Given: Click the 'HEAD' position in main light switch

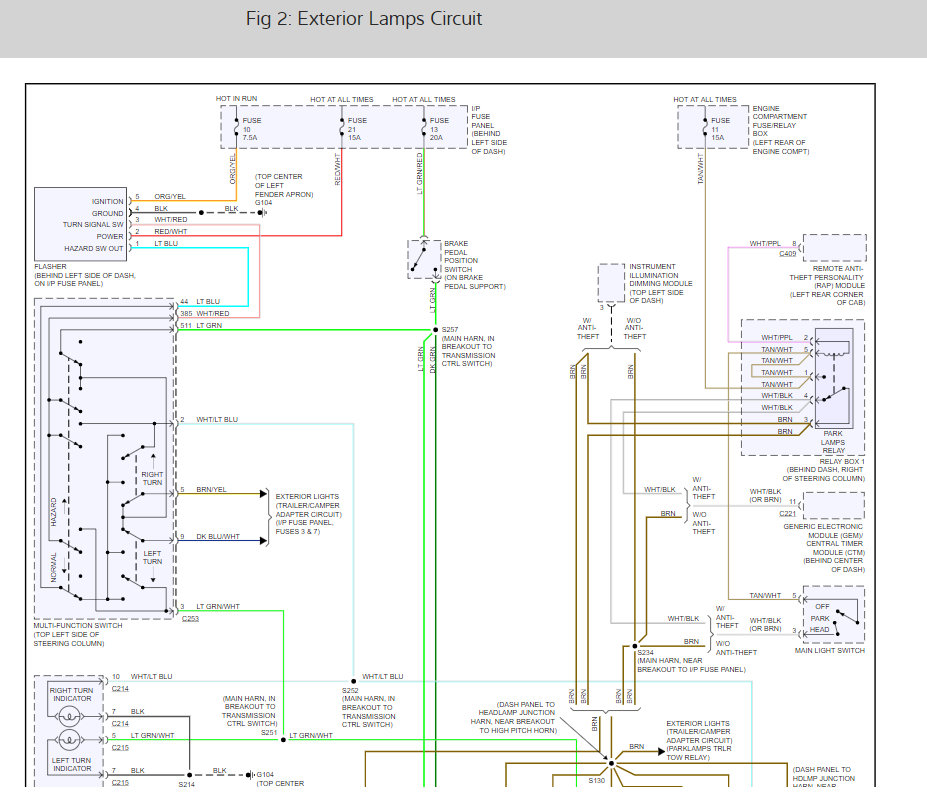Looking at the screenshot, I should [819, 629].
